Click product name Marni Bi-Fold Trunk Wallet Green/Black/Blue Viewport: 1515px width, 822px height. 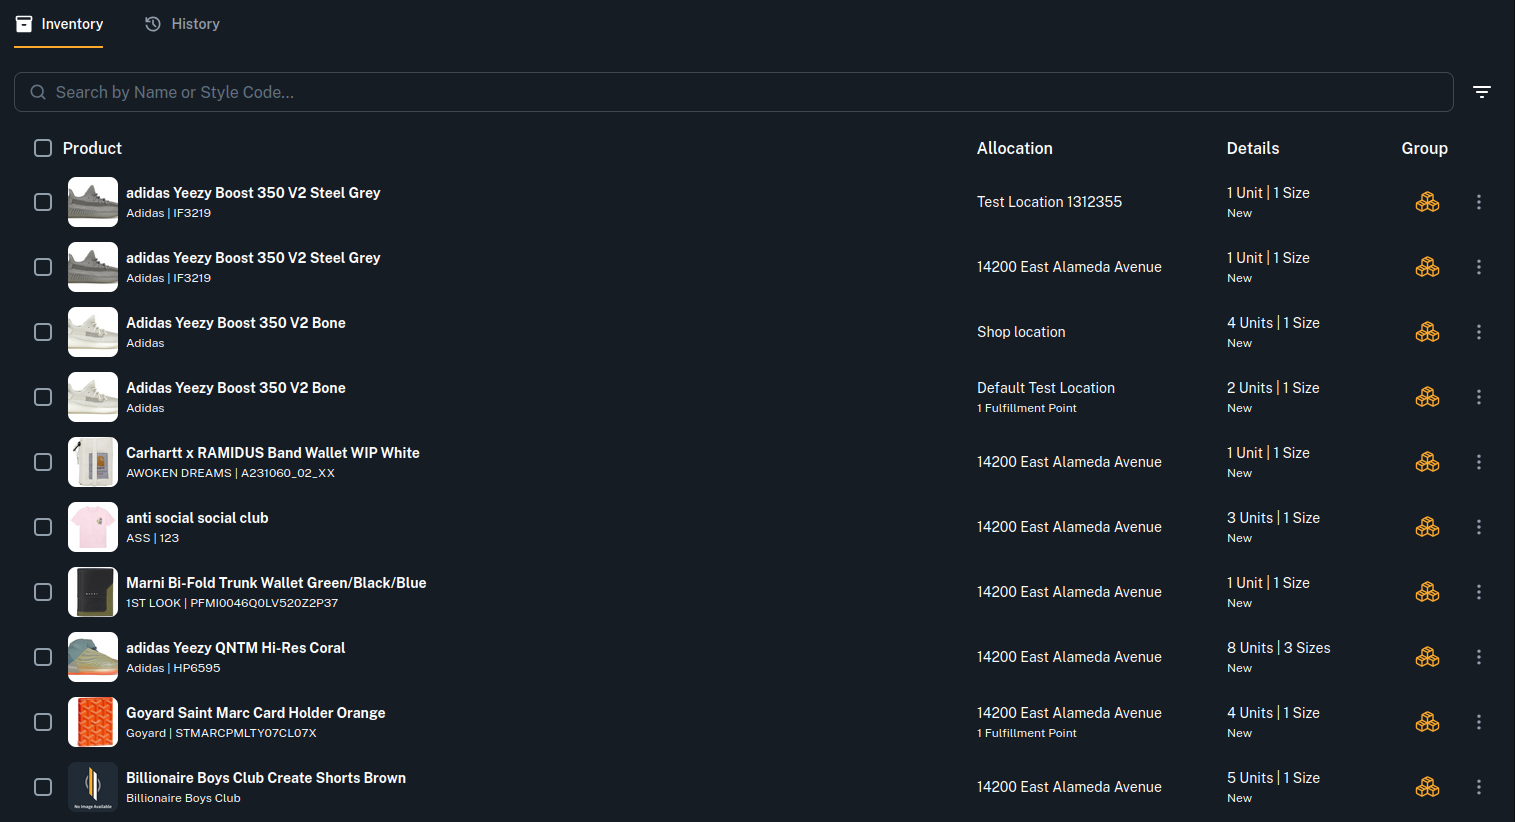[x=276, y=583]
